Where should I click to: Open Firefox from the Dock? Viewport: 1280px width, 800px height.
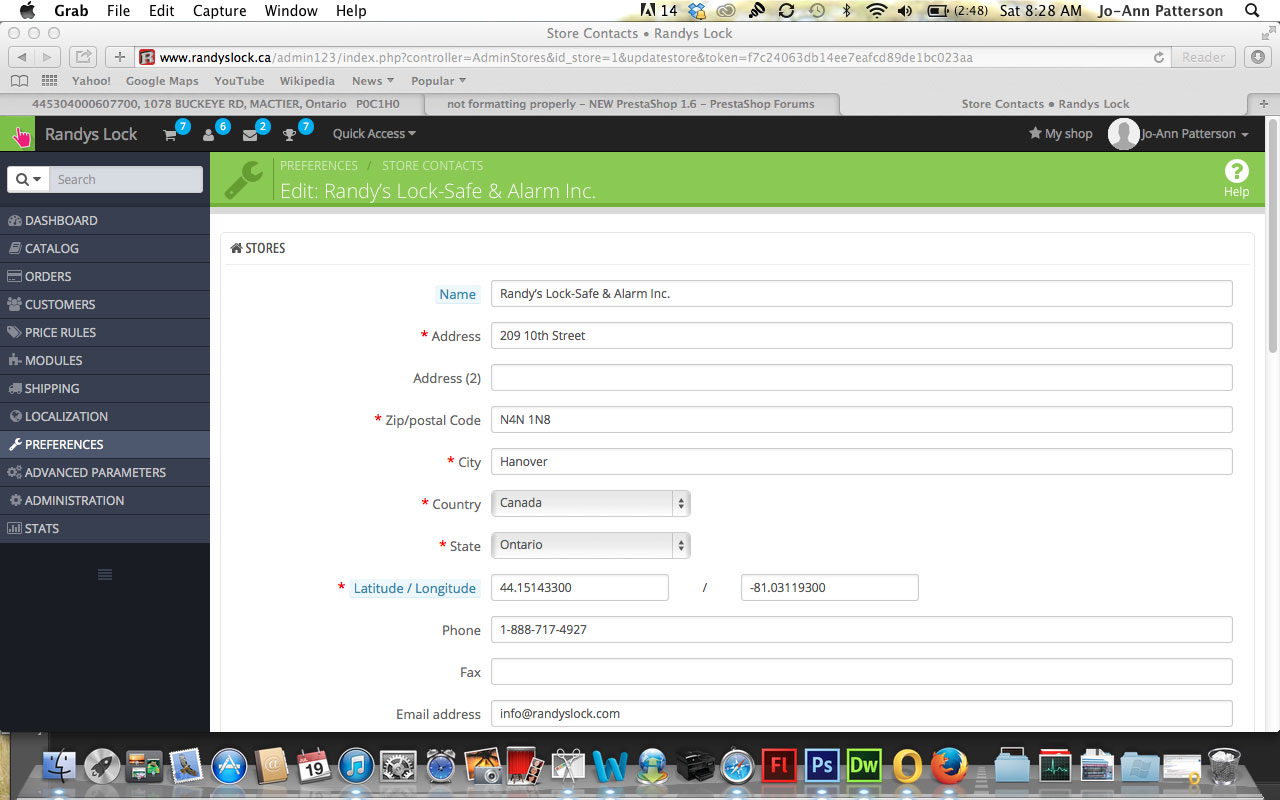(x=950, y=766)
